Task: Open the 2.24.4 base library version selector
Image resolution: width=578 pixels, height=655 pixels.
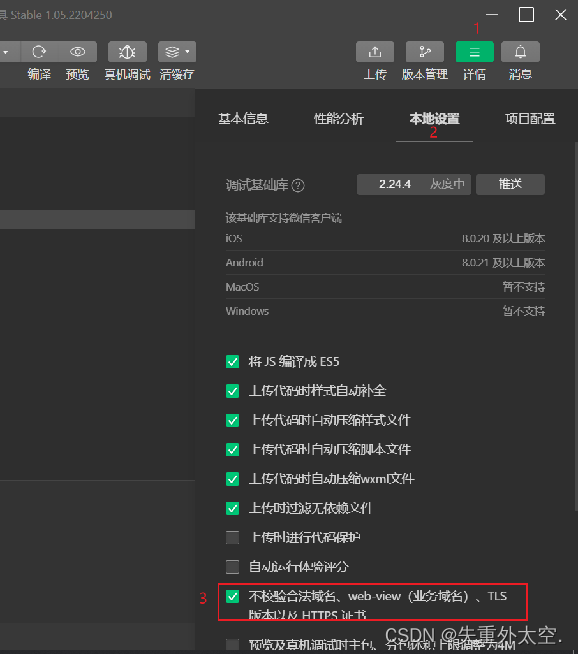Action: point(413,184)
